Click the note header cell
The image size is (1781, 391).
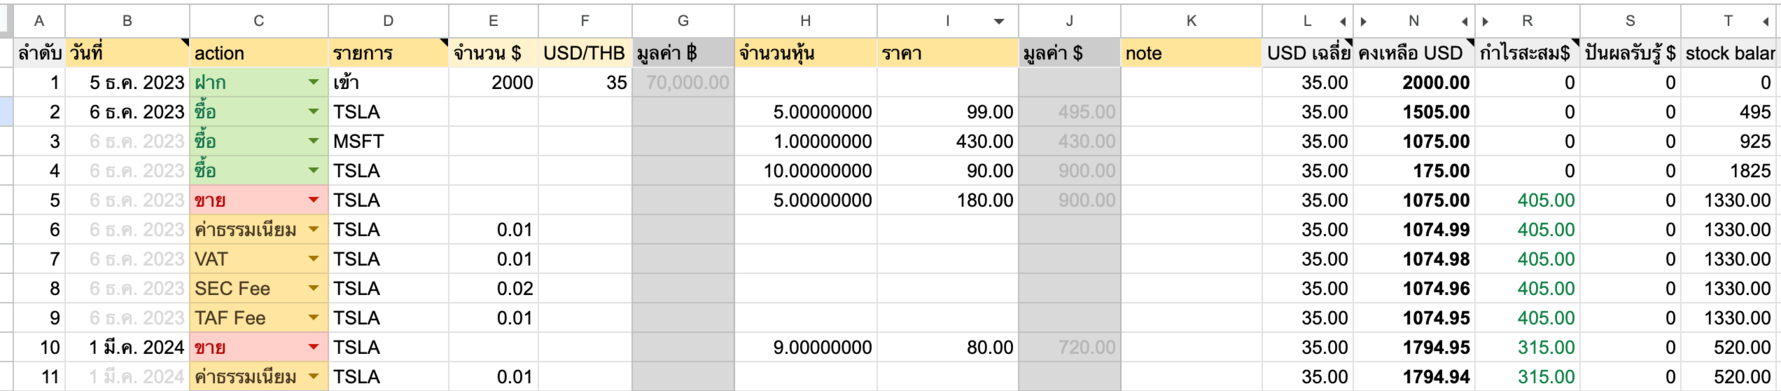pyautogui.click(x=1190, y=53)
